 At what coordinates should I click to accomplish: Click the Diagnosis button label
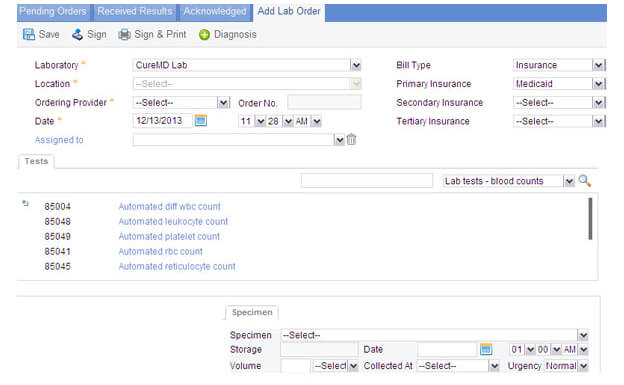pos(235,35)
